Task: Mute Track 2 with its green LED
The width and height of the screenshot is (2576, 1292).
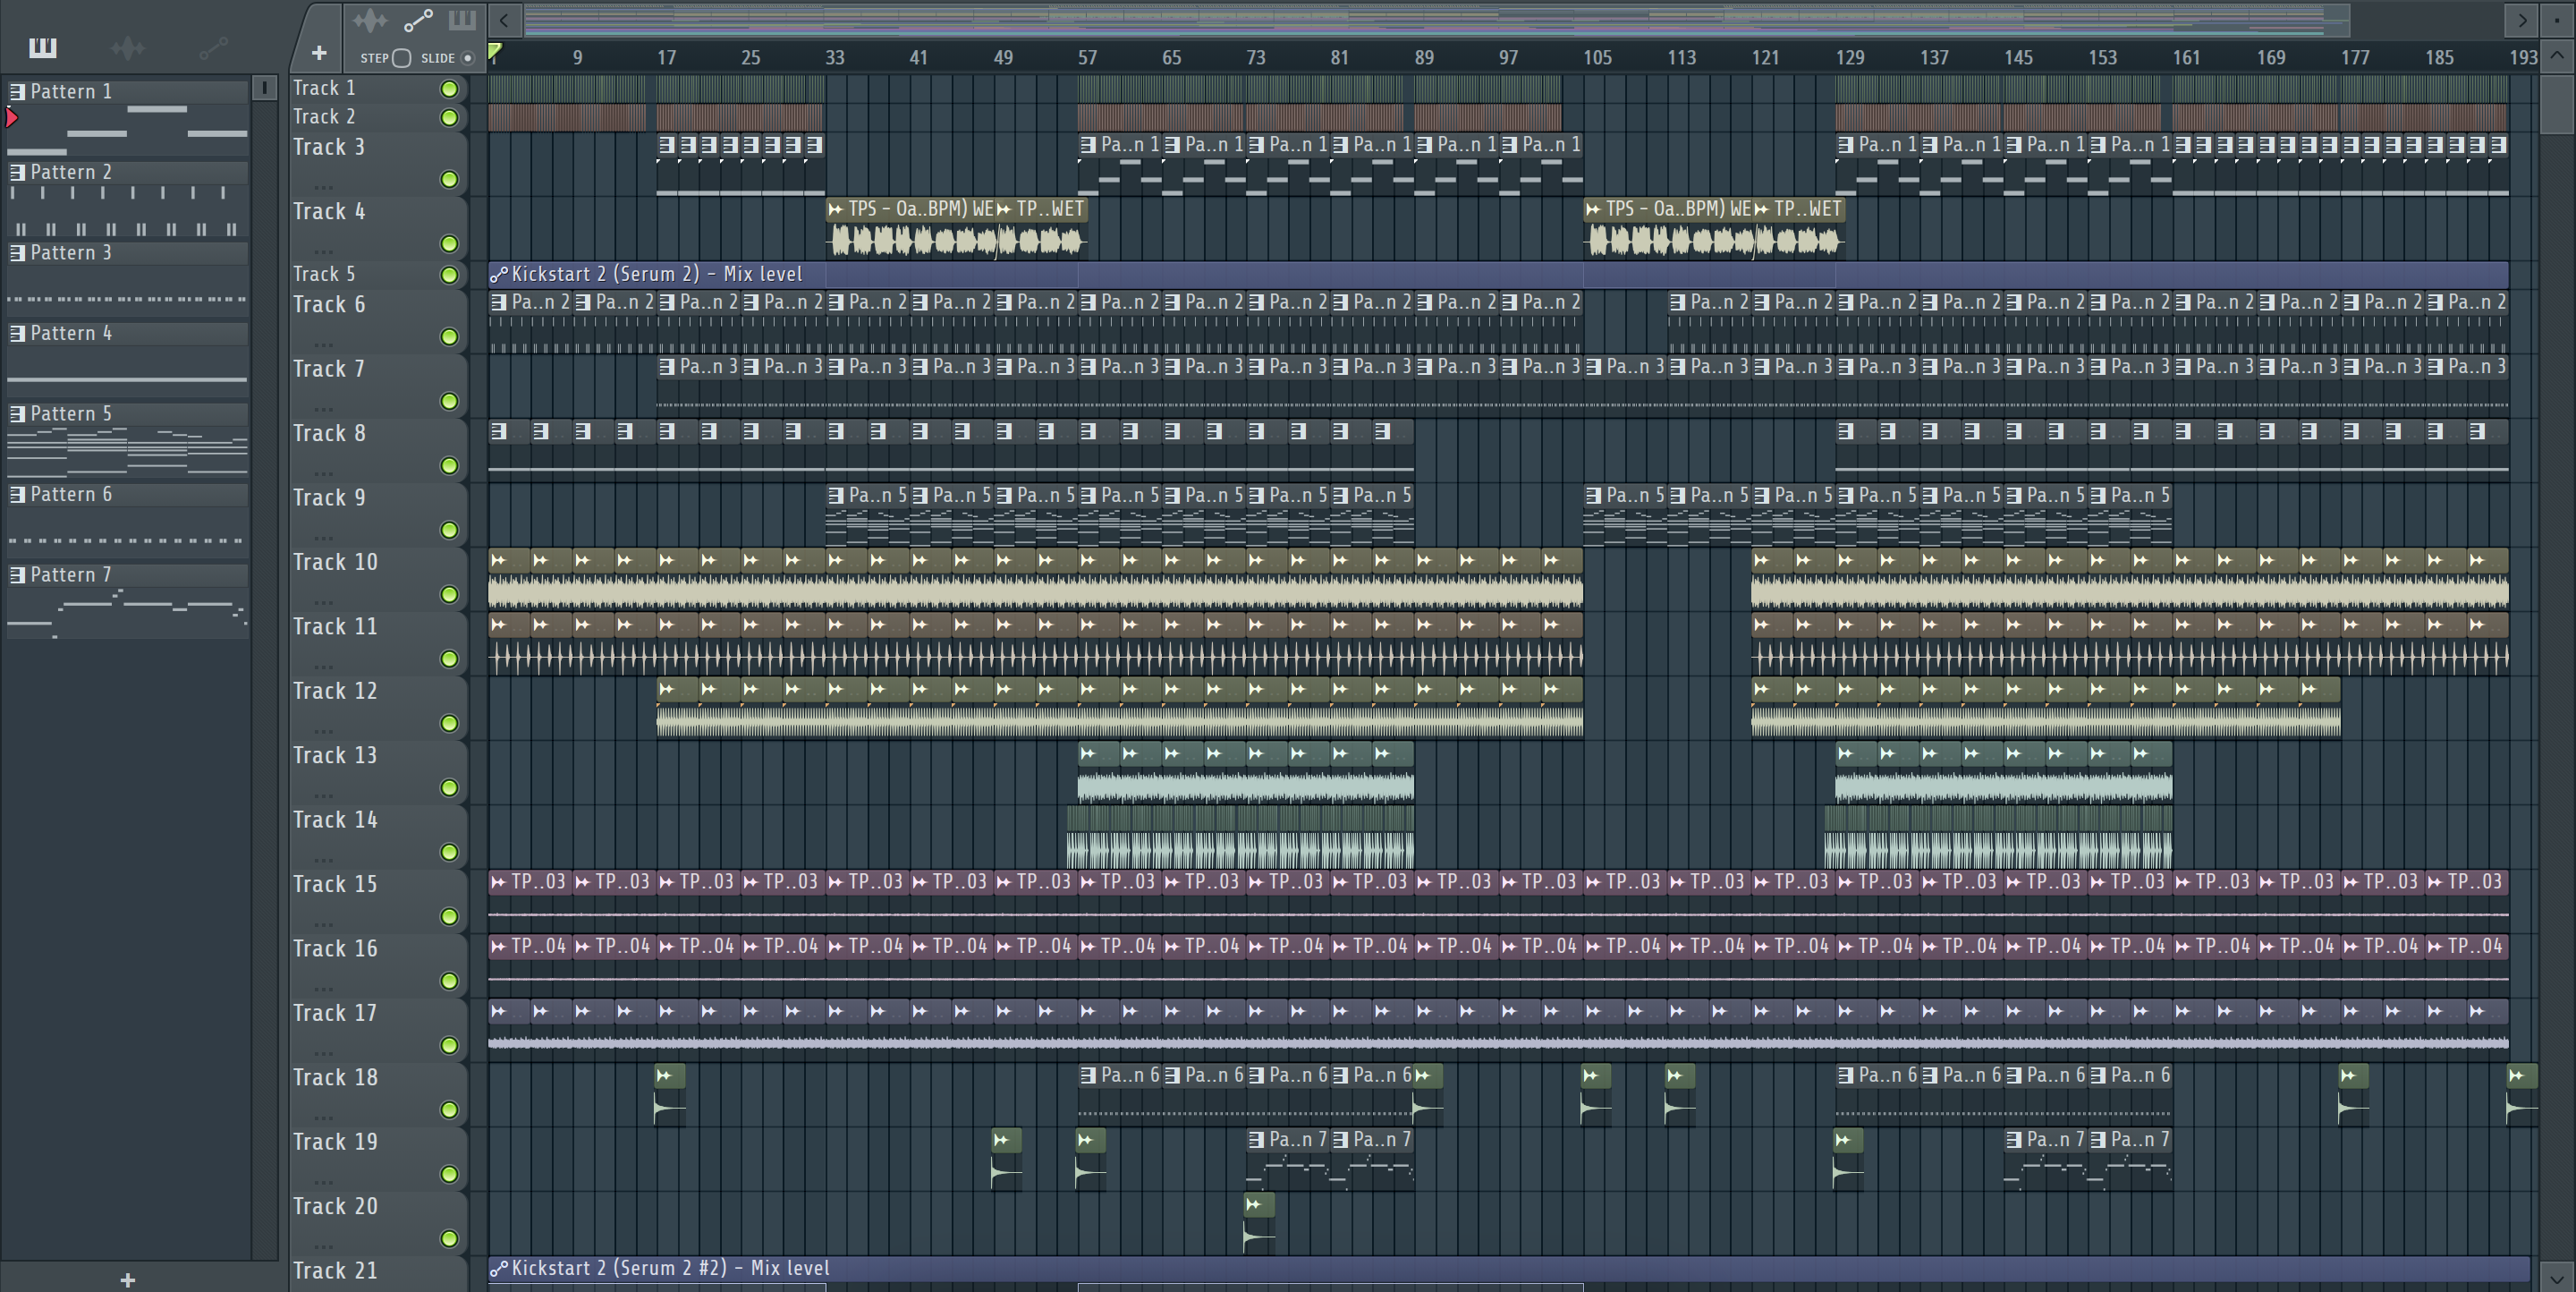Action: click(x=450, y=118)
